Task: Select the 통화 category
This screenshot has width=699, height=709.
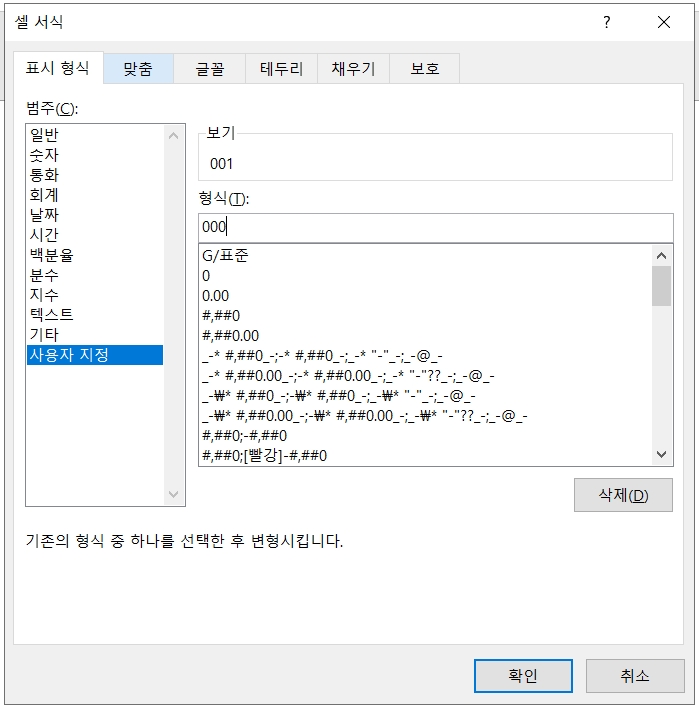Action: click(95, 175)
